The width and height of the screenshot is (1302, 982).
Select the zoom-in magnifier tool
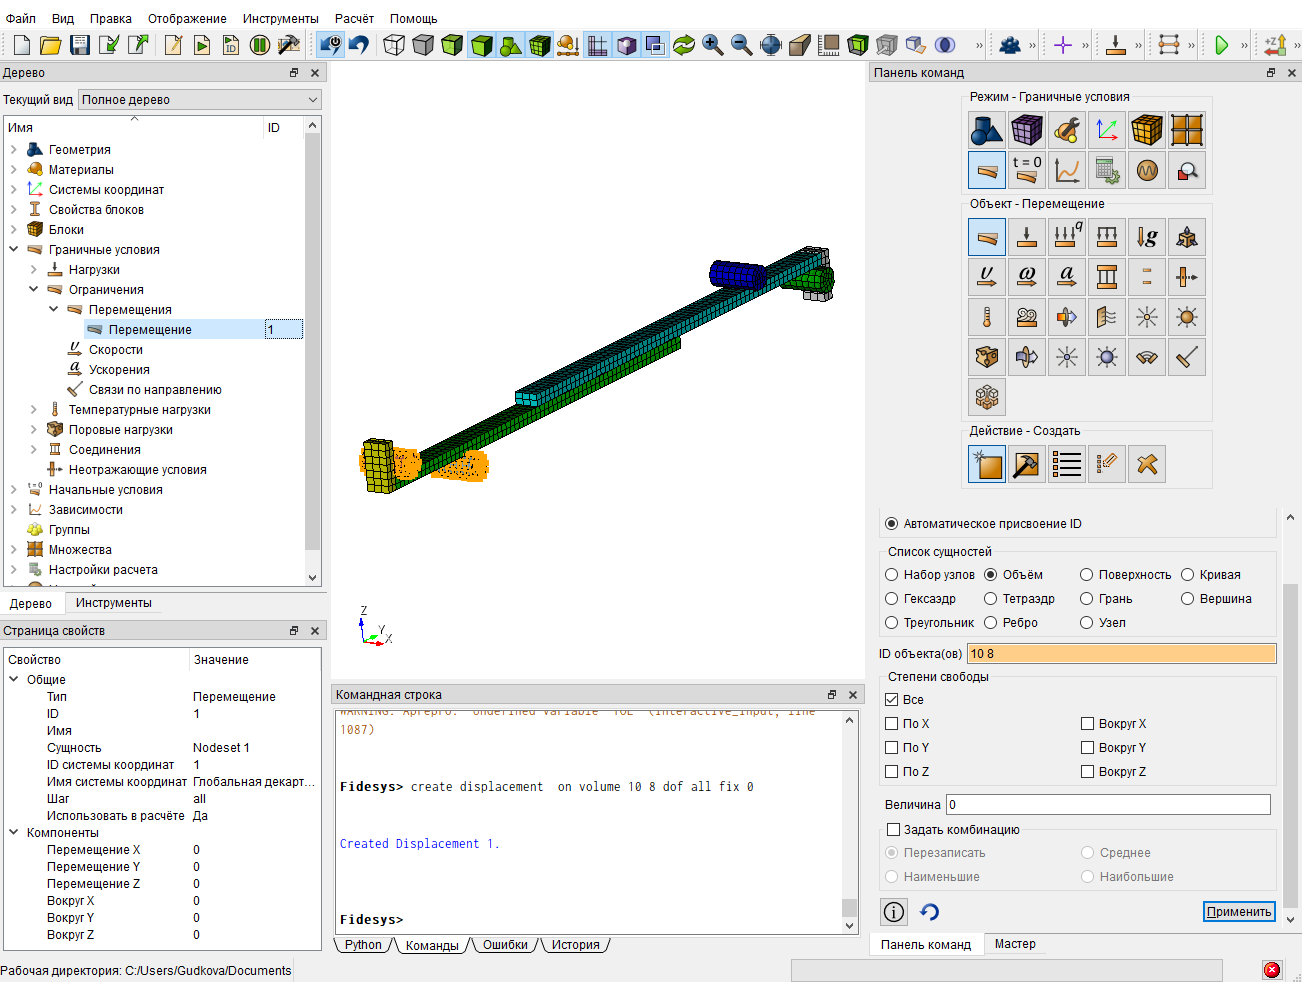click(x=713, y=45)
